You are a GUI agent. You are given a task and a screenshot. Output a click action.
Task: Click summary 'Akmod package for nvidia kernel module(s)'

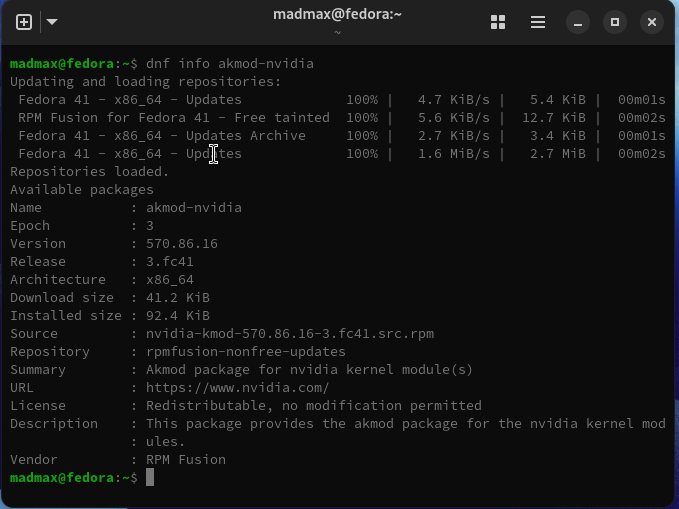click(309, 370)
